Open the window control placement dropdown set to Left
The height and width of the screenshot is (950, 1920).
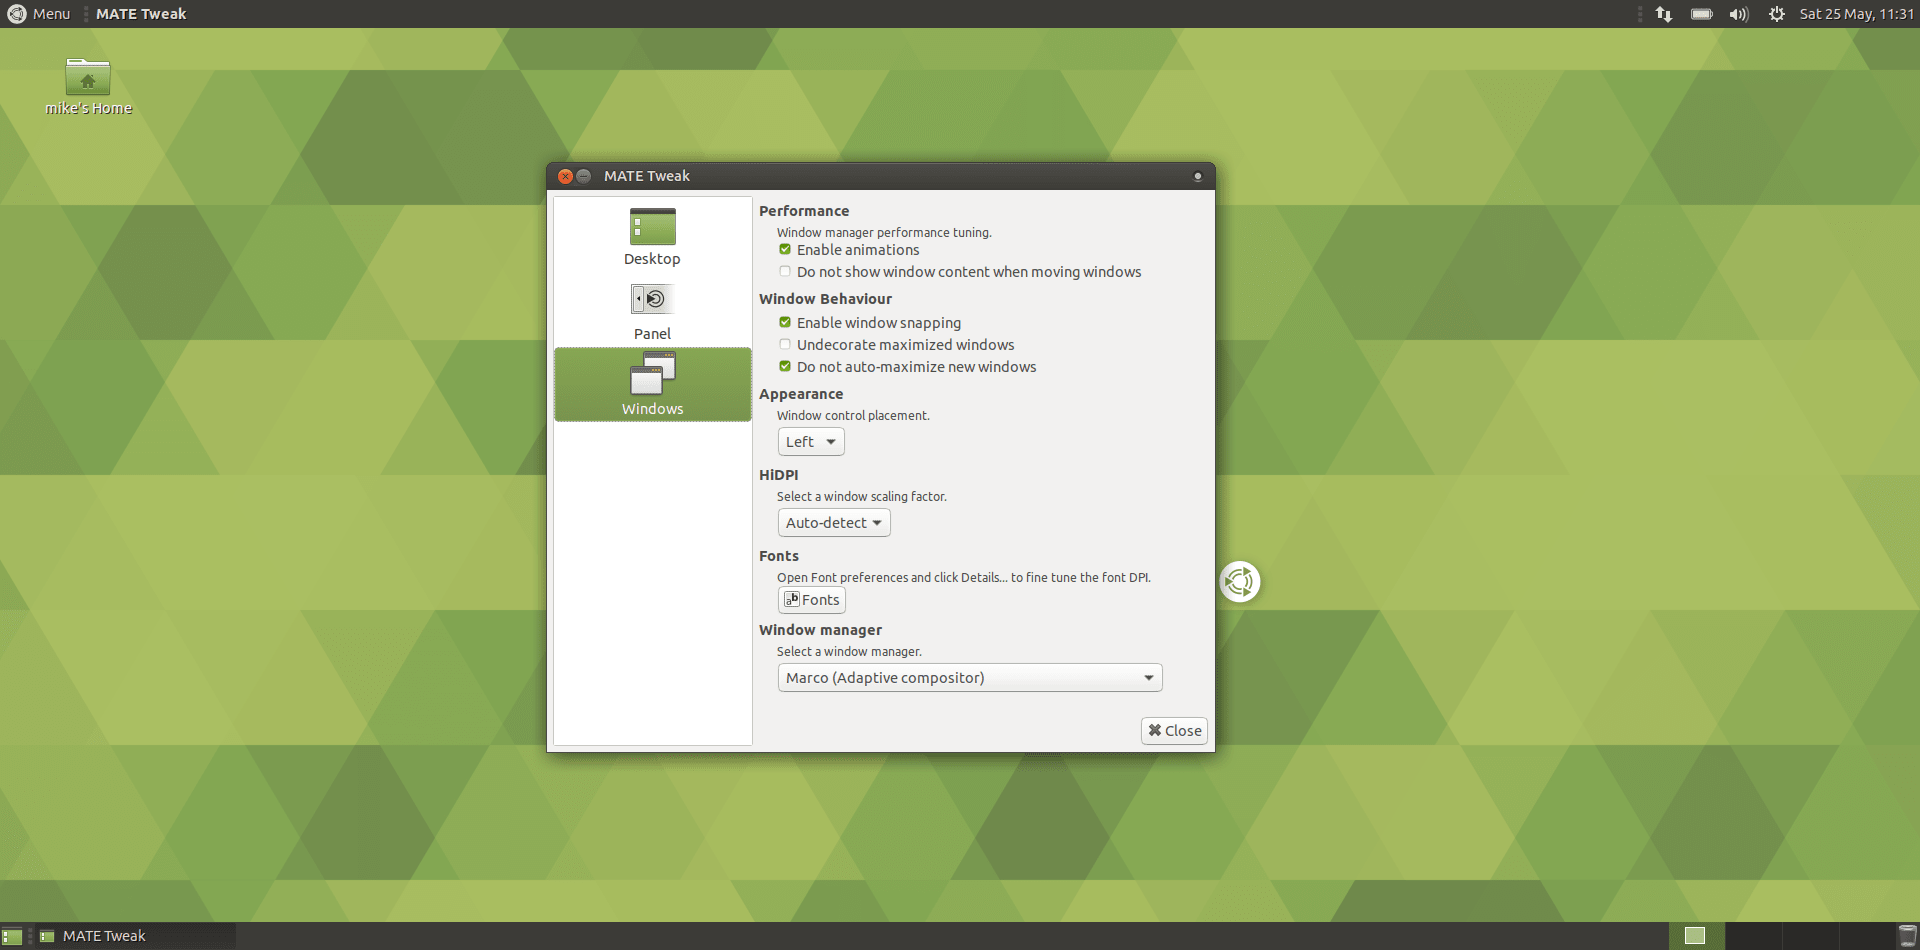[x=811, y=442]
